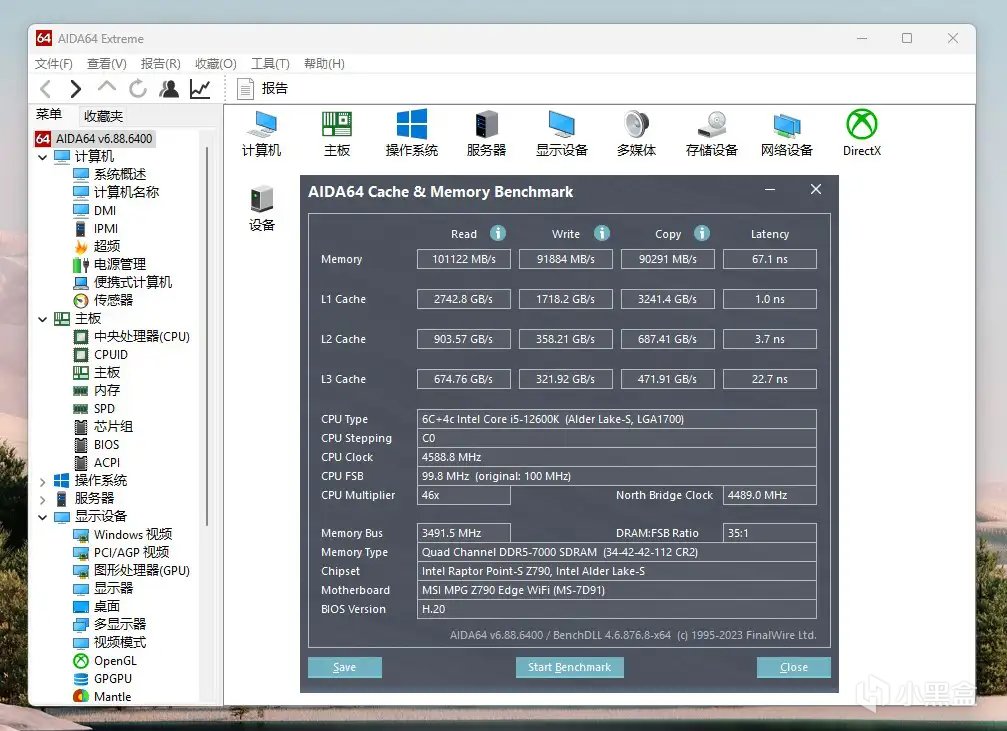
Task: Close the benchmark dialog with the X
Action: click(x=816, y=189)
